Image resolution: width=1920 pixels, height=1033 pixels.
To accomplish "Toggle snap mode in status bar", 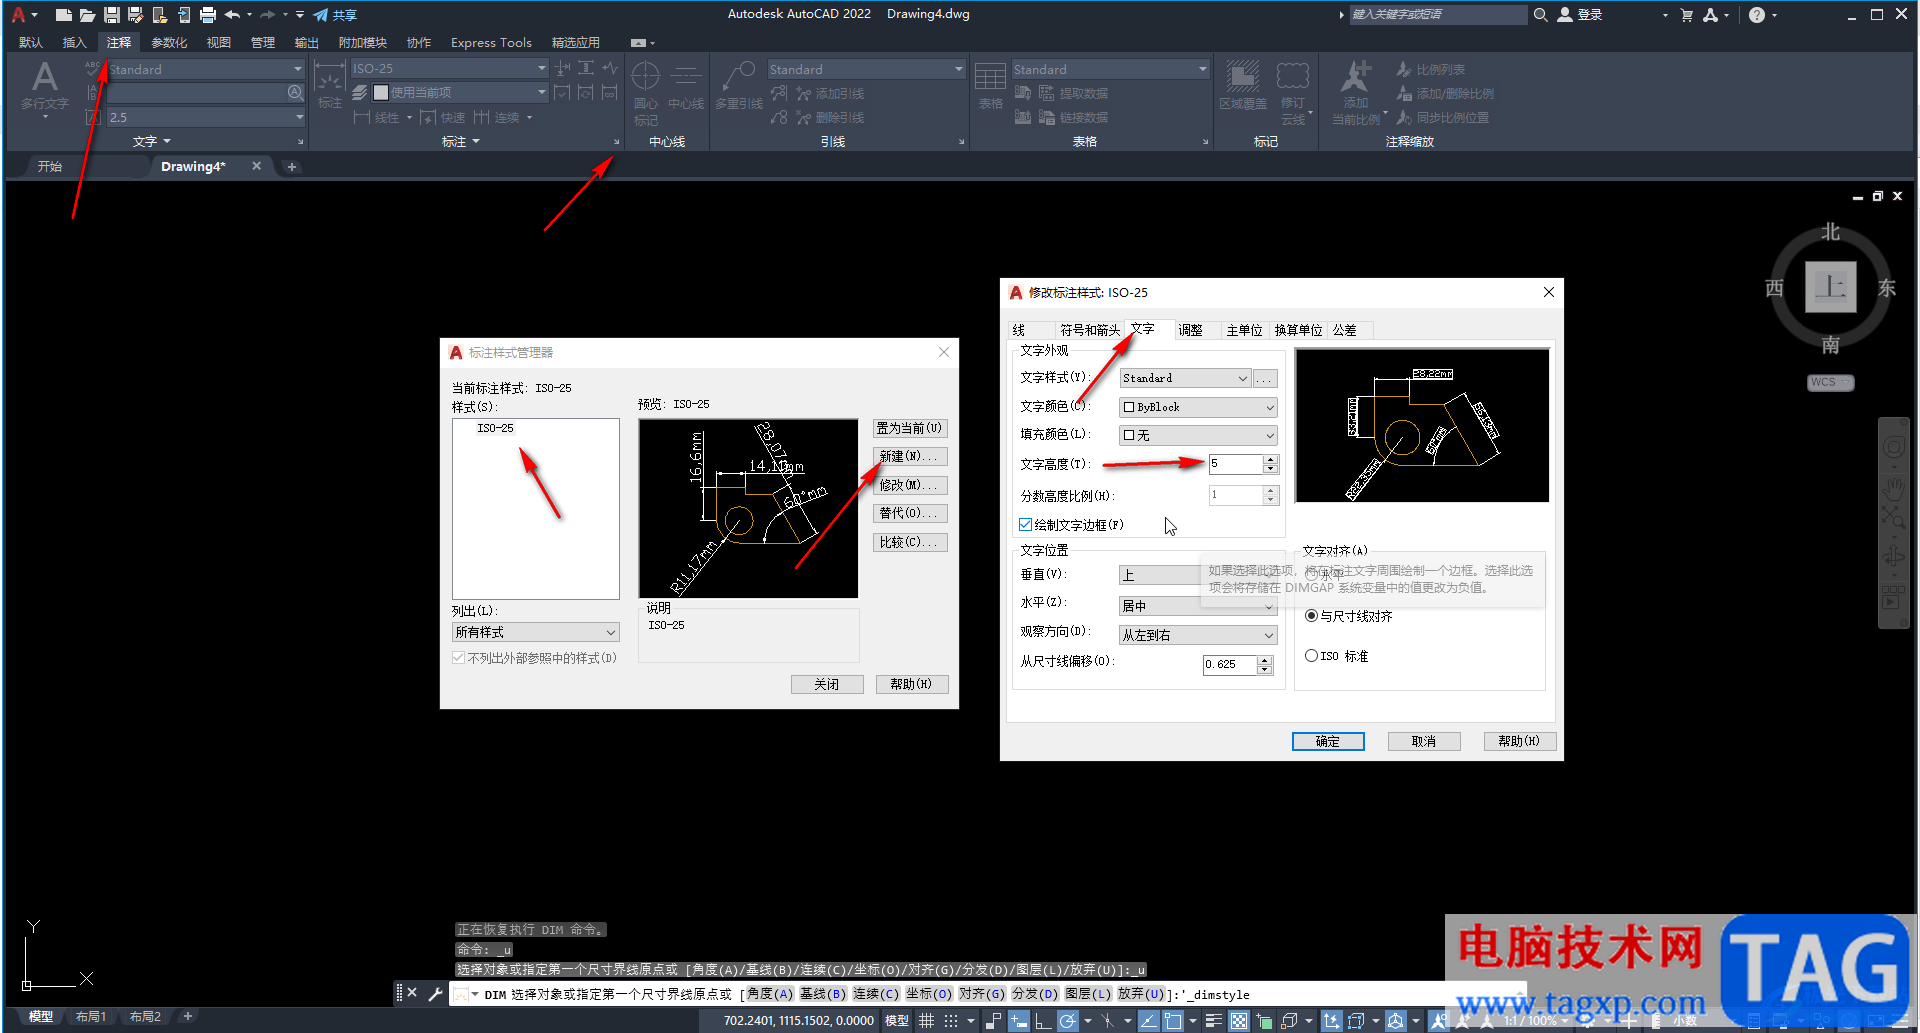I will 951,1021.
